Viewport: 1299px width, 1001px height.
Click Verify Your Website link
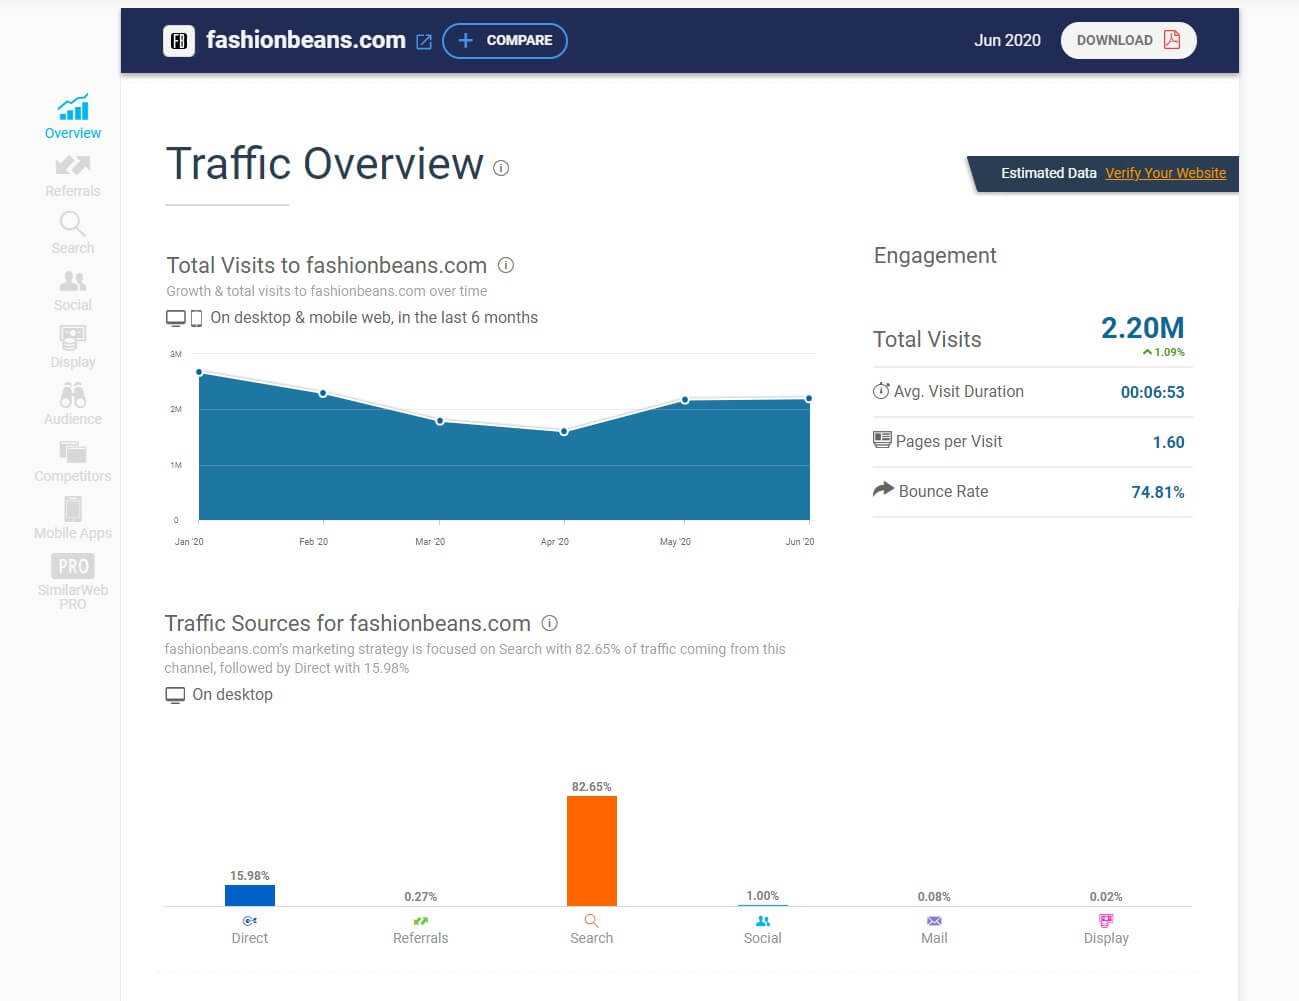(x=1165, y=173)
